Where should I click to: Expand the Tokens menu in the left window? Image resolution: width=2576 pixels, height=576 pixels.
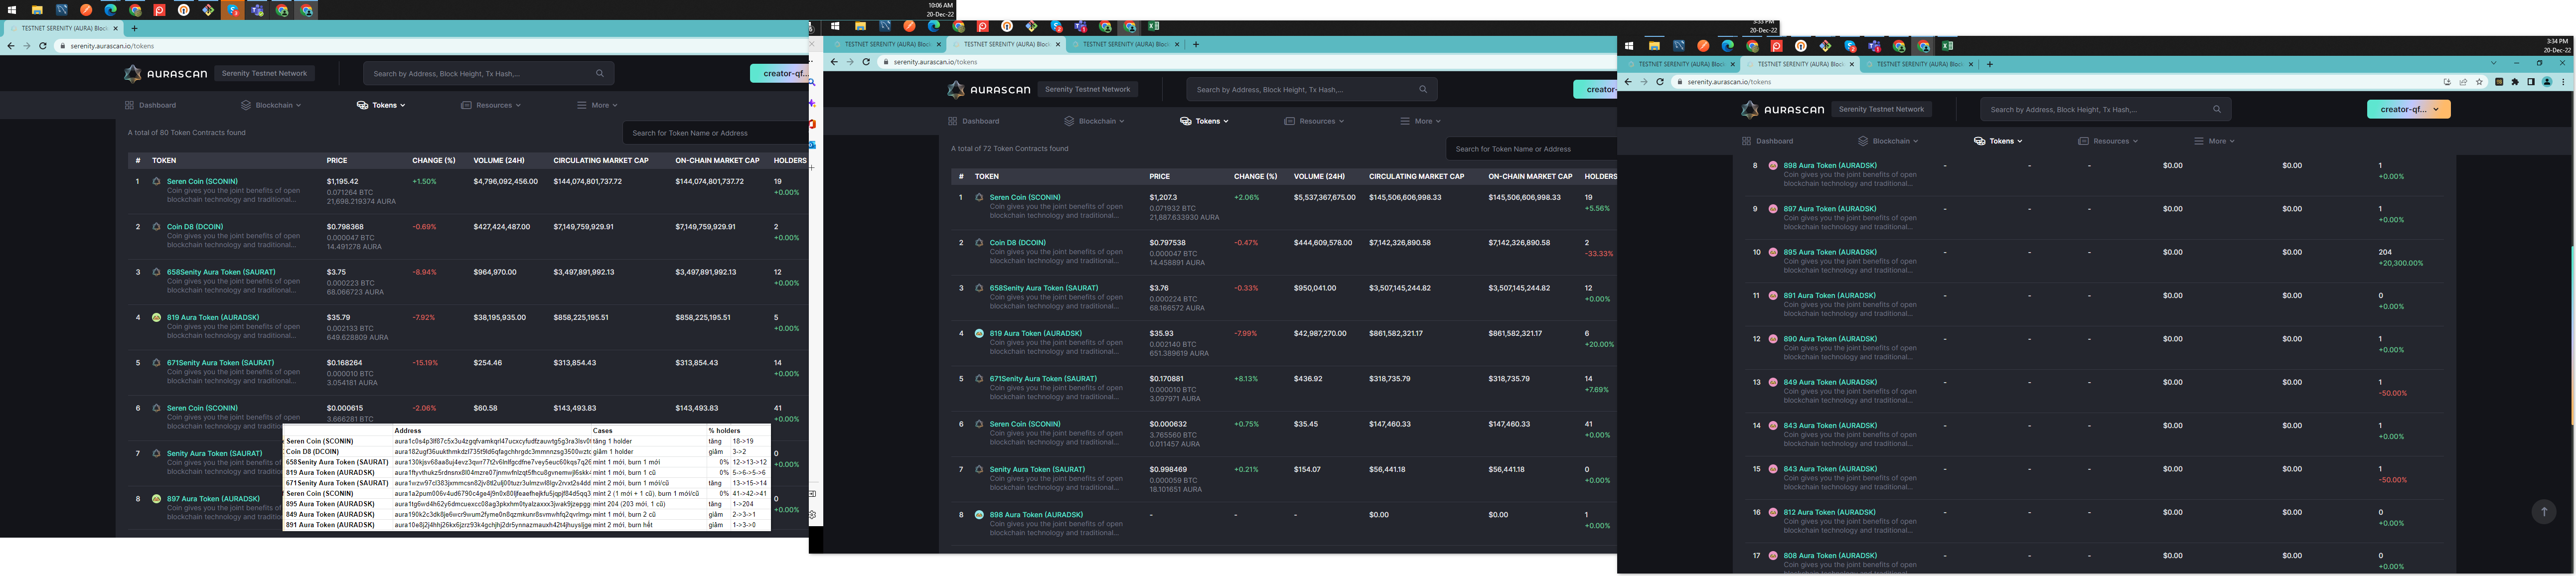[381, 105]
